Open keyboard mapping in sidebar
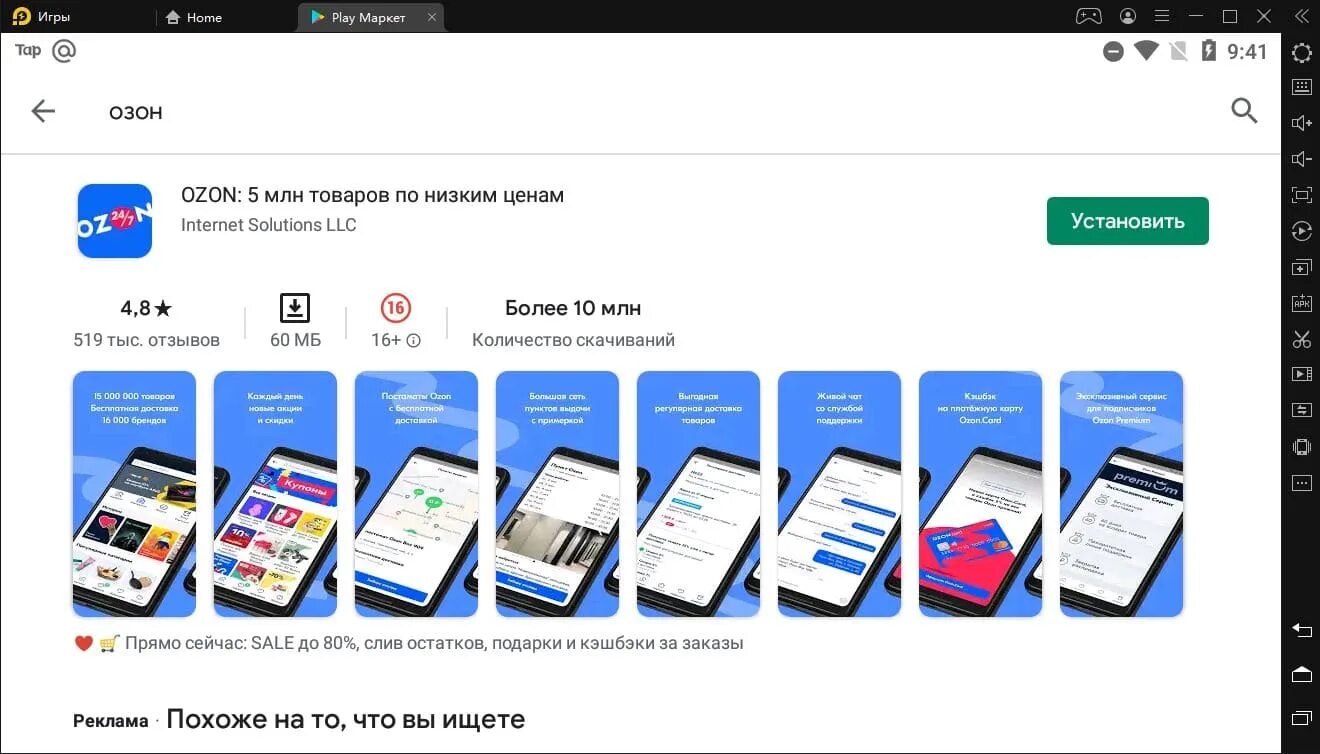The height and width of the screenshot is (754, 1320). click(x=1301, y=87)
